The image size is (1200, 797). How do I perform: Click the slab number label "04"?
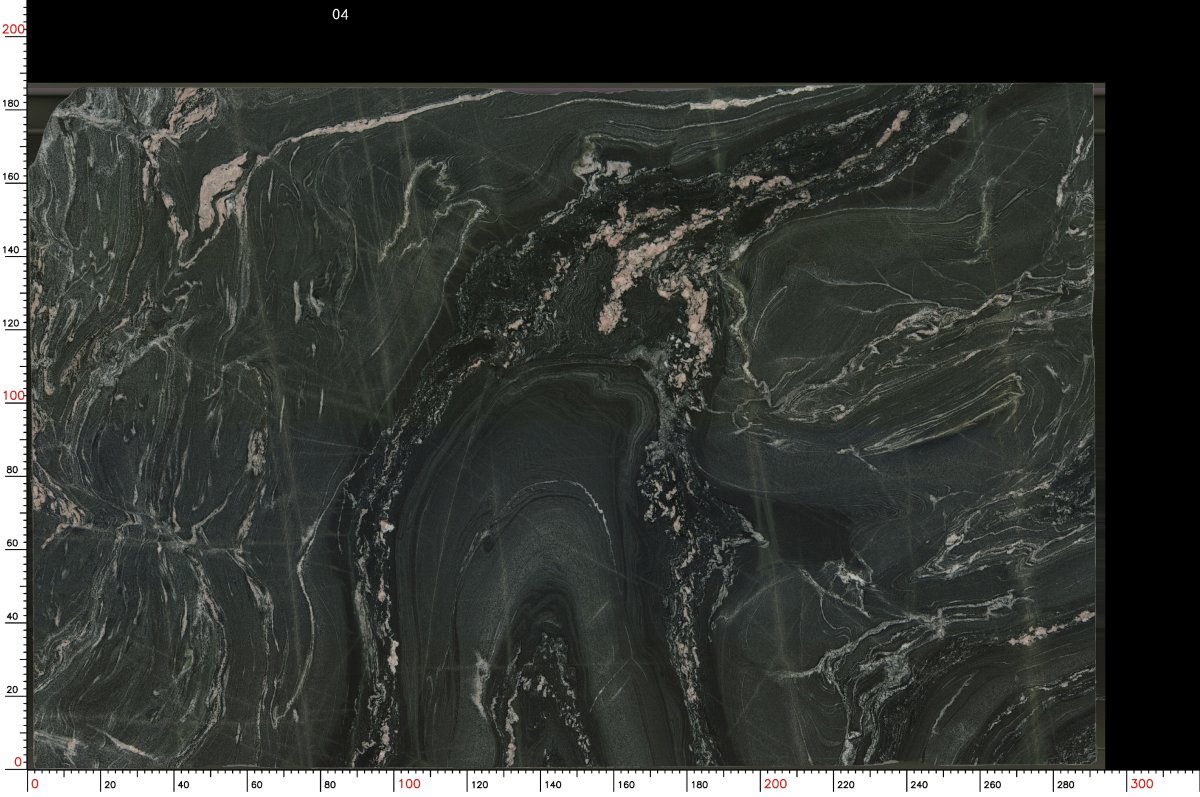pos(340,15)
